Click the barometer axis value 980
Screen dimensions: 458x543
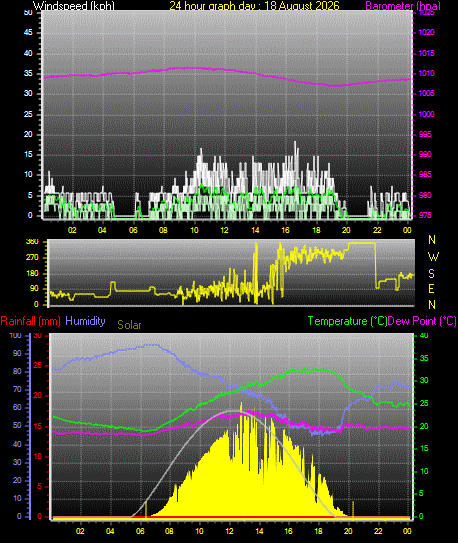click(425, 195)
